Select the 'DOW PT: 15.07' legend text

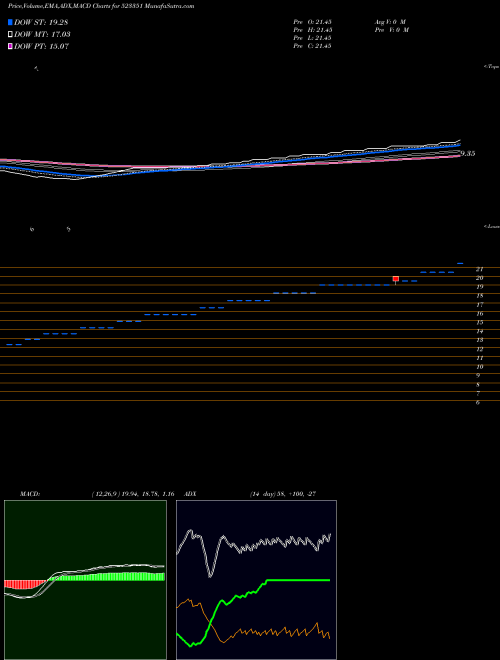(x=41, y=46)
